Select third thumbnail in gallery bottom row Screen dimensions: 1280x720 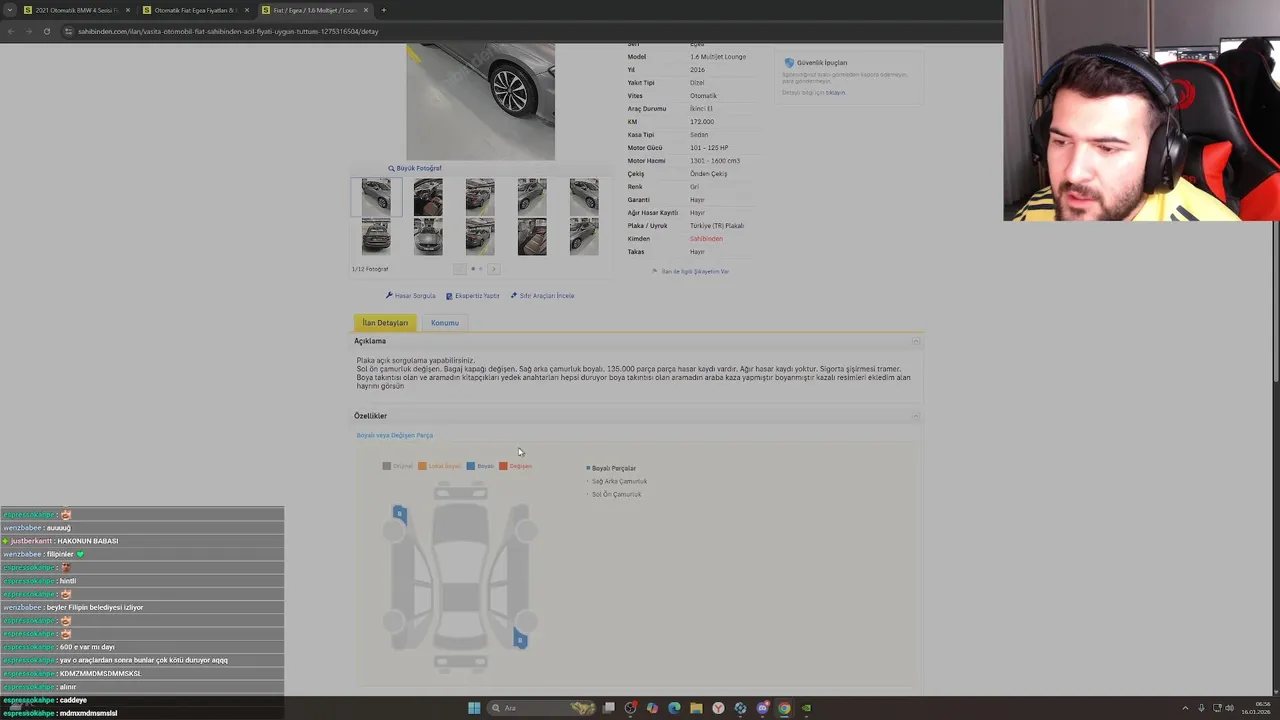point(480,237)
